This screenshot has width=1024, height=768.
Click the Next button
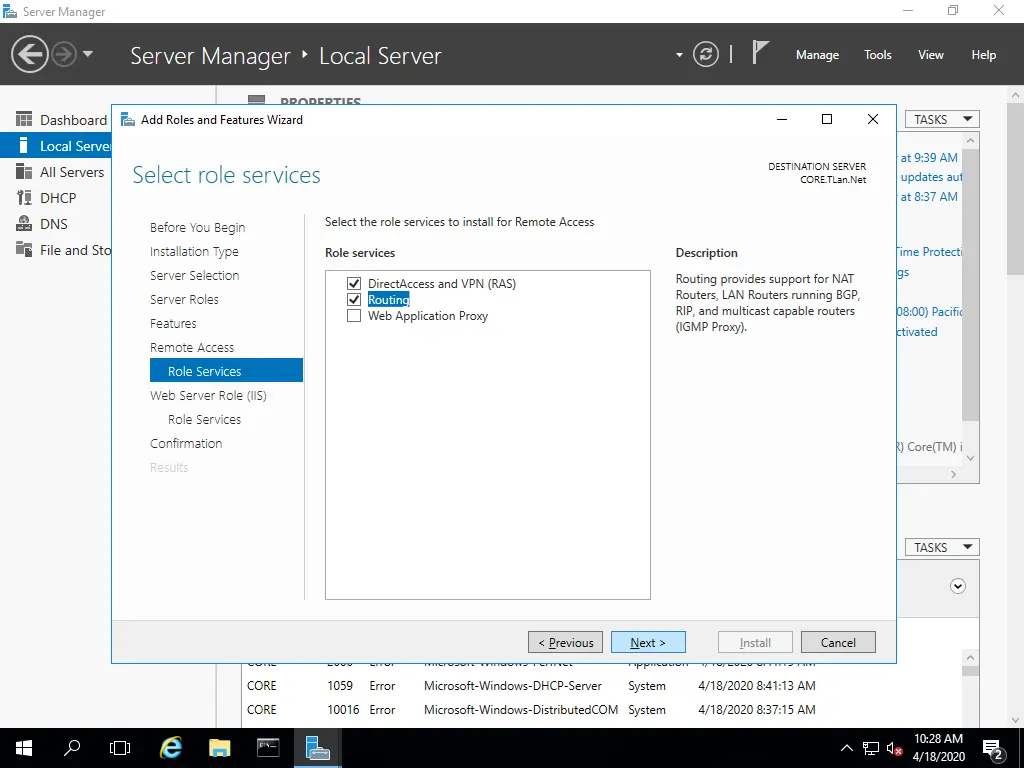tap(649, 642)
